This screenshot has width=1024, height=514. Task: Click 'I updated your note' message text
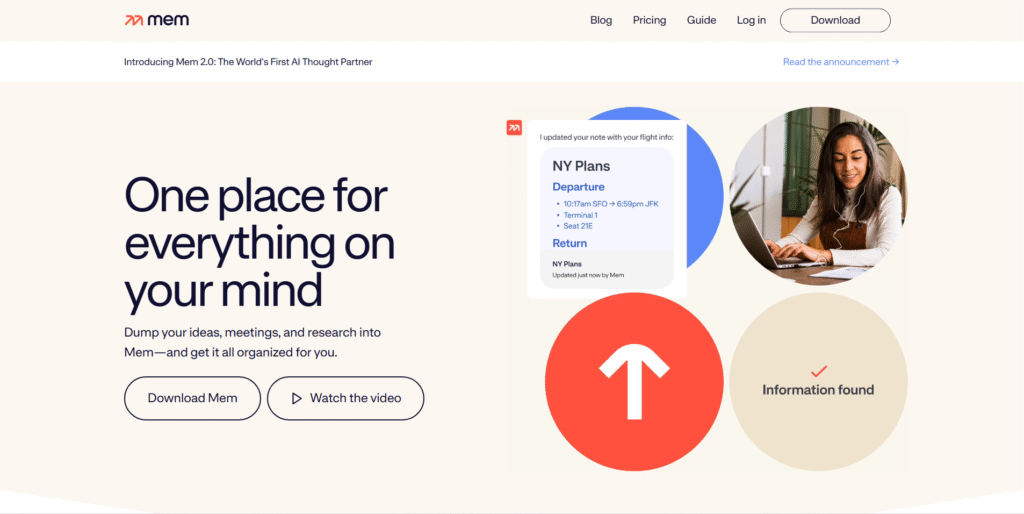click(x=606, y=137)
